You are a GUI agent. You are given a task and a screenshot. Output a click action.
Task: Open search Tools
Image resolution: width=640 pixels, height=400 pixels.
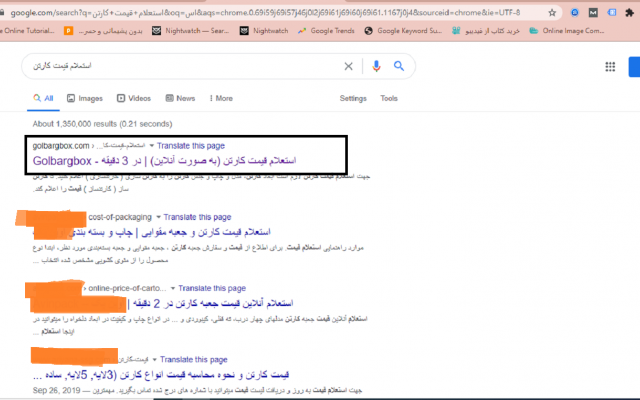(x=389, y=98)
